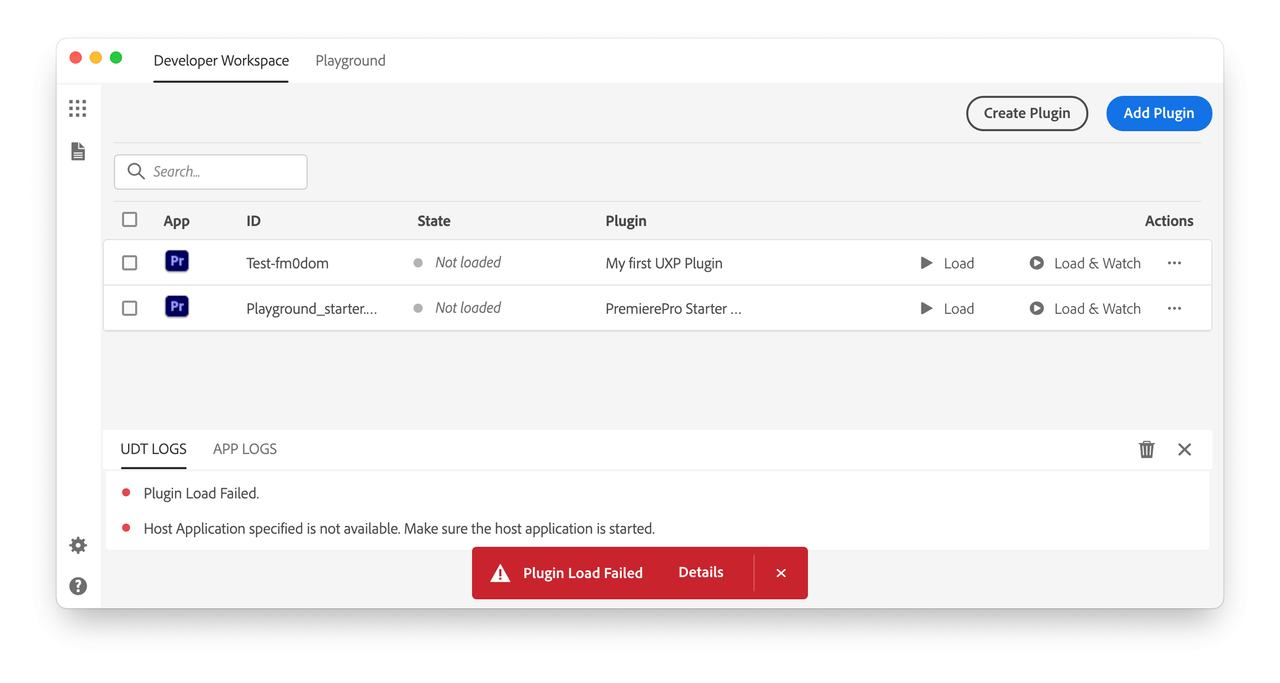Image resolution: width=1280 pixels, height=683 pixels.
Task: Click the Add Plugin button
Action: click(1158, 113)
